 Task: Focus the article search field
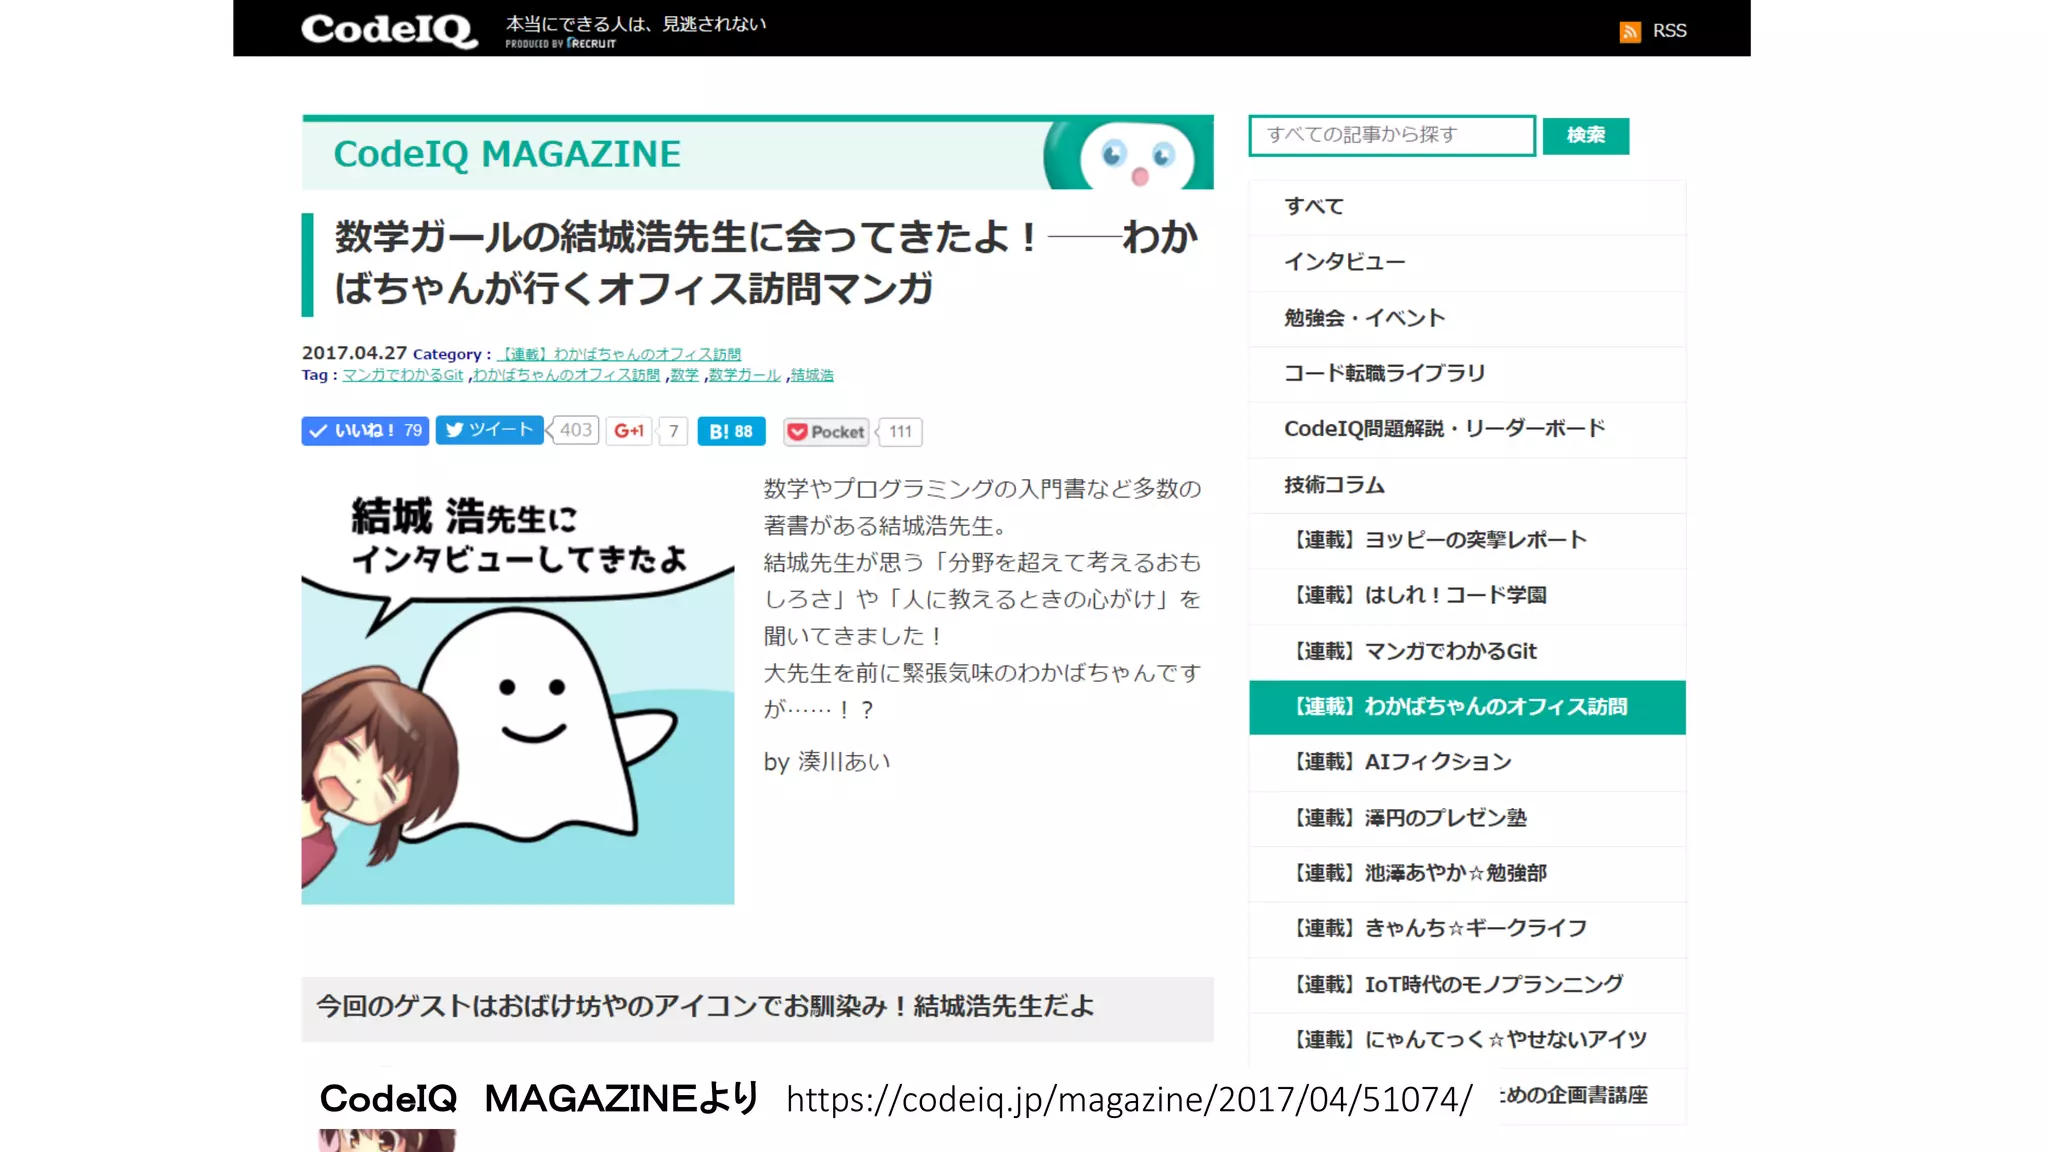click(1392, 135)
